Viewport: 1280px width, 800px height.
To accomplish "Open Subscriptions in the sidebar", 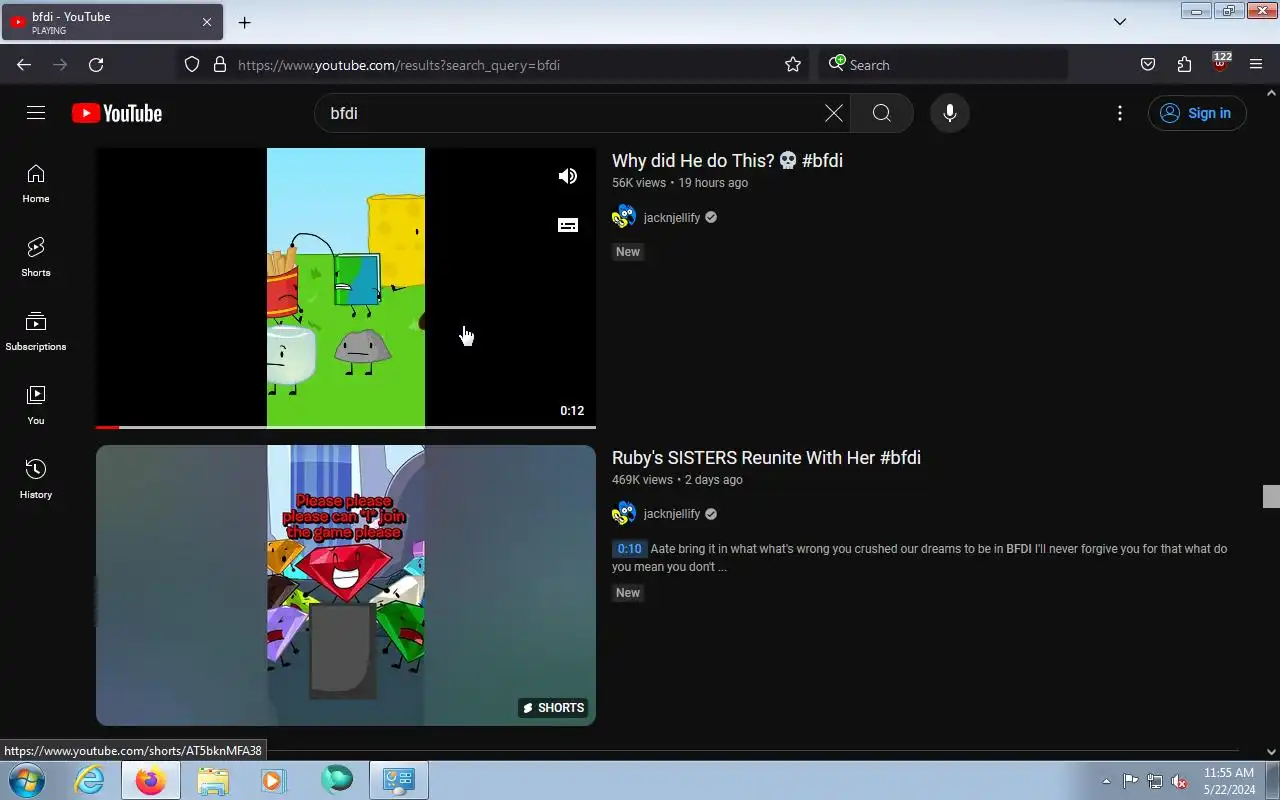I will tap(36, 332).
